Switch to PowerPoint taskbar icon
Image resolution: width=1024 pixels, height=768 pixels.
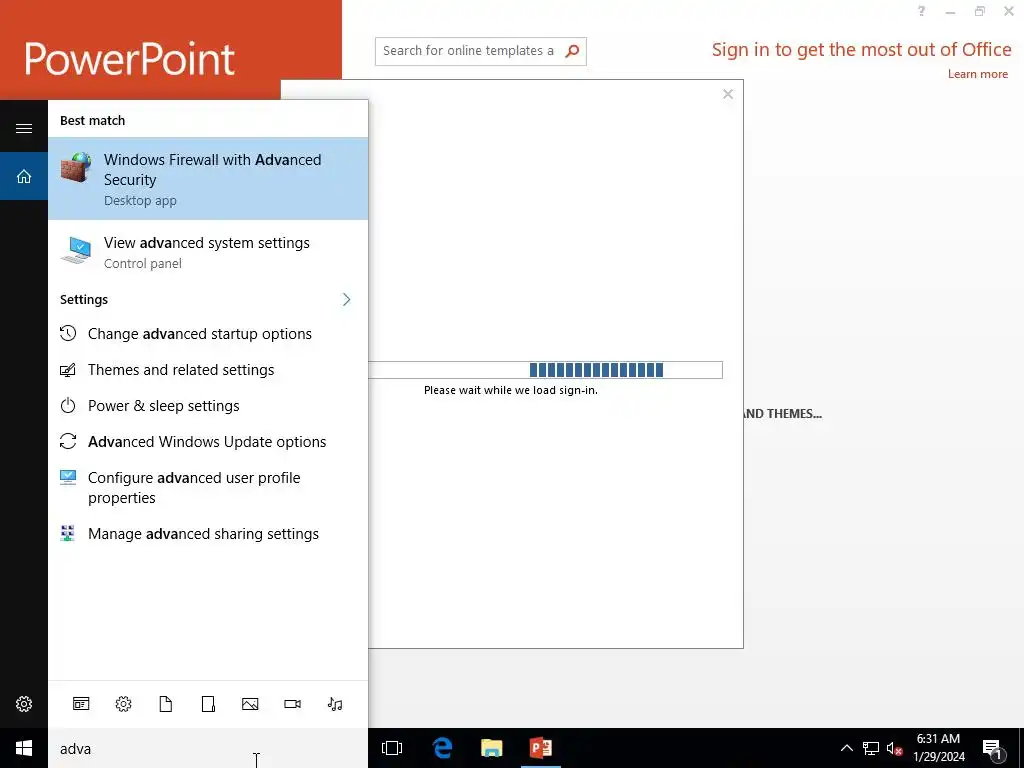541,748
